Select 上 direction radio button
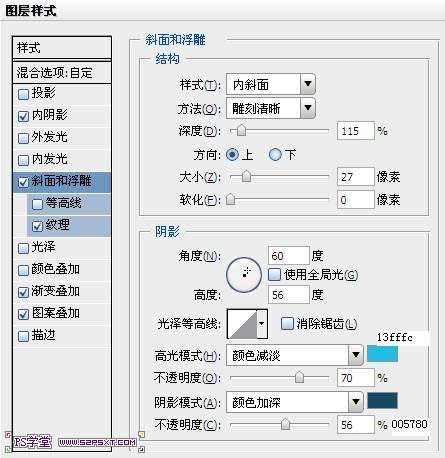The height and width of the screenshot is (458, 445). (233, 155)
